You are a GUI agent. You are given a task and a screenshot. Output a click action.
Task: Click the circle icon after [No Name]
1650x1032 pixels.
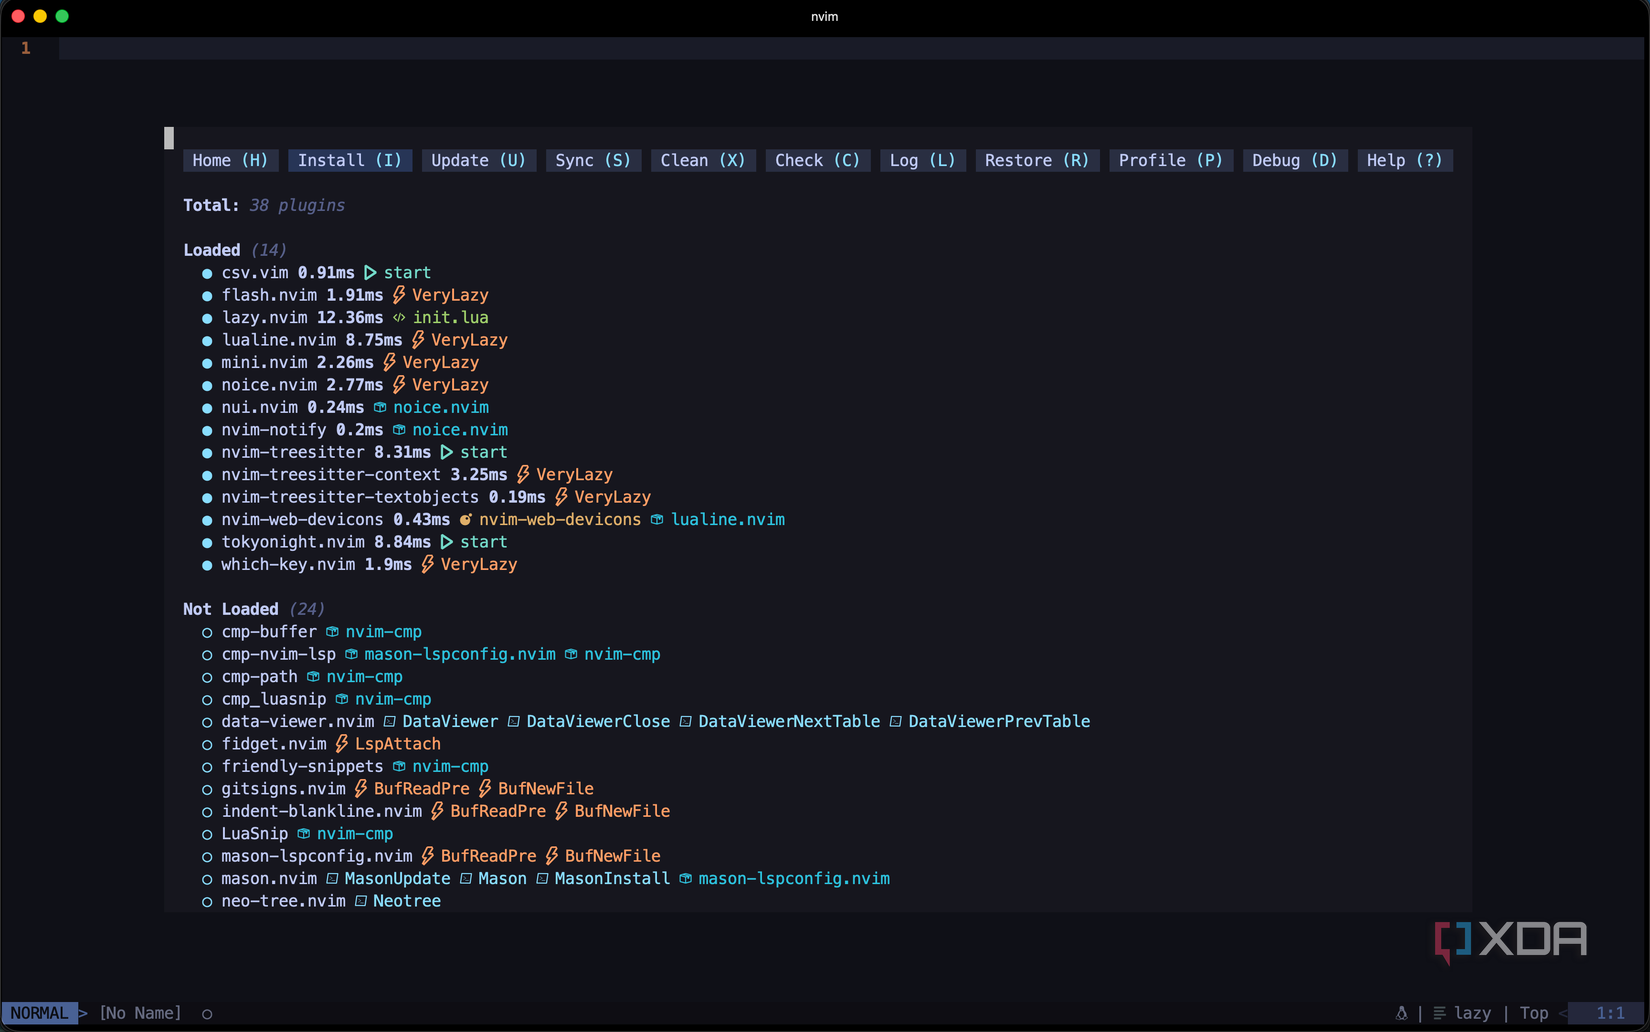(x=207, y=1014)
